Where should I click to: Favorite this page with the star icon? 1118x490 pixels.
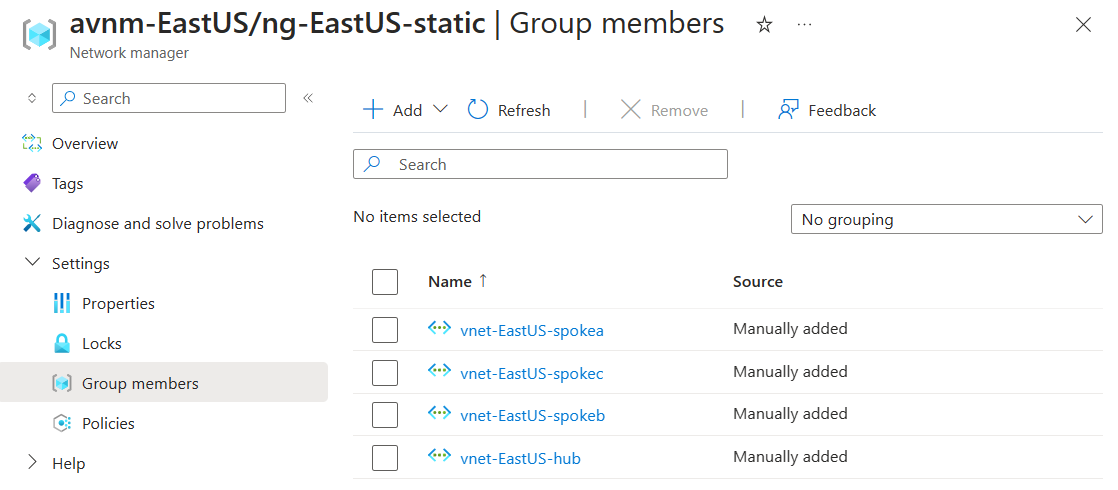click(x=764, y=25)
